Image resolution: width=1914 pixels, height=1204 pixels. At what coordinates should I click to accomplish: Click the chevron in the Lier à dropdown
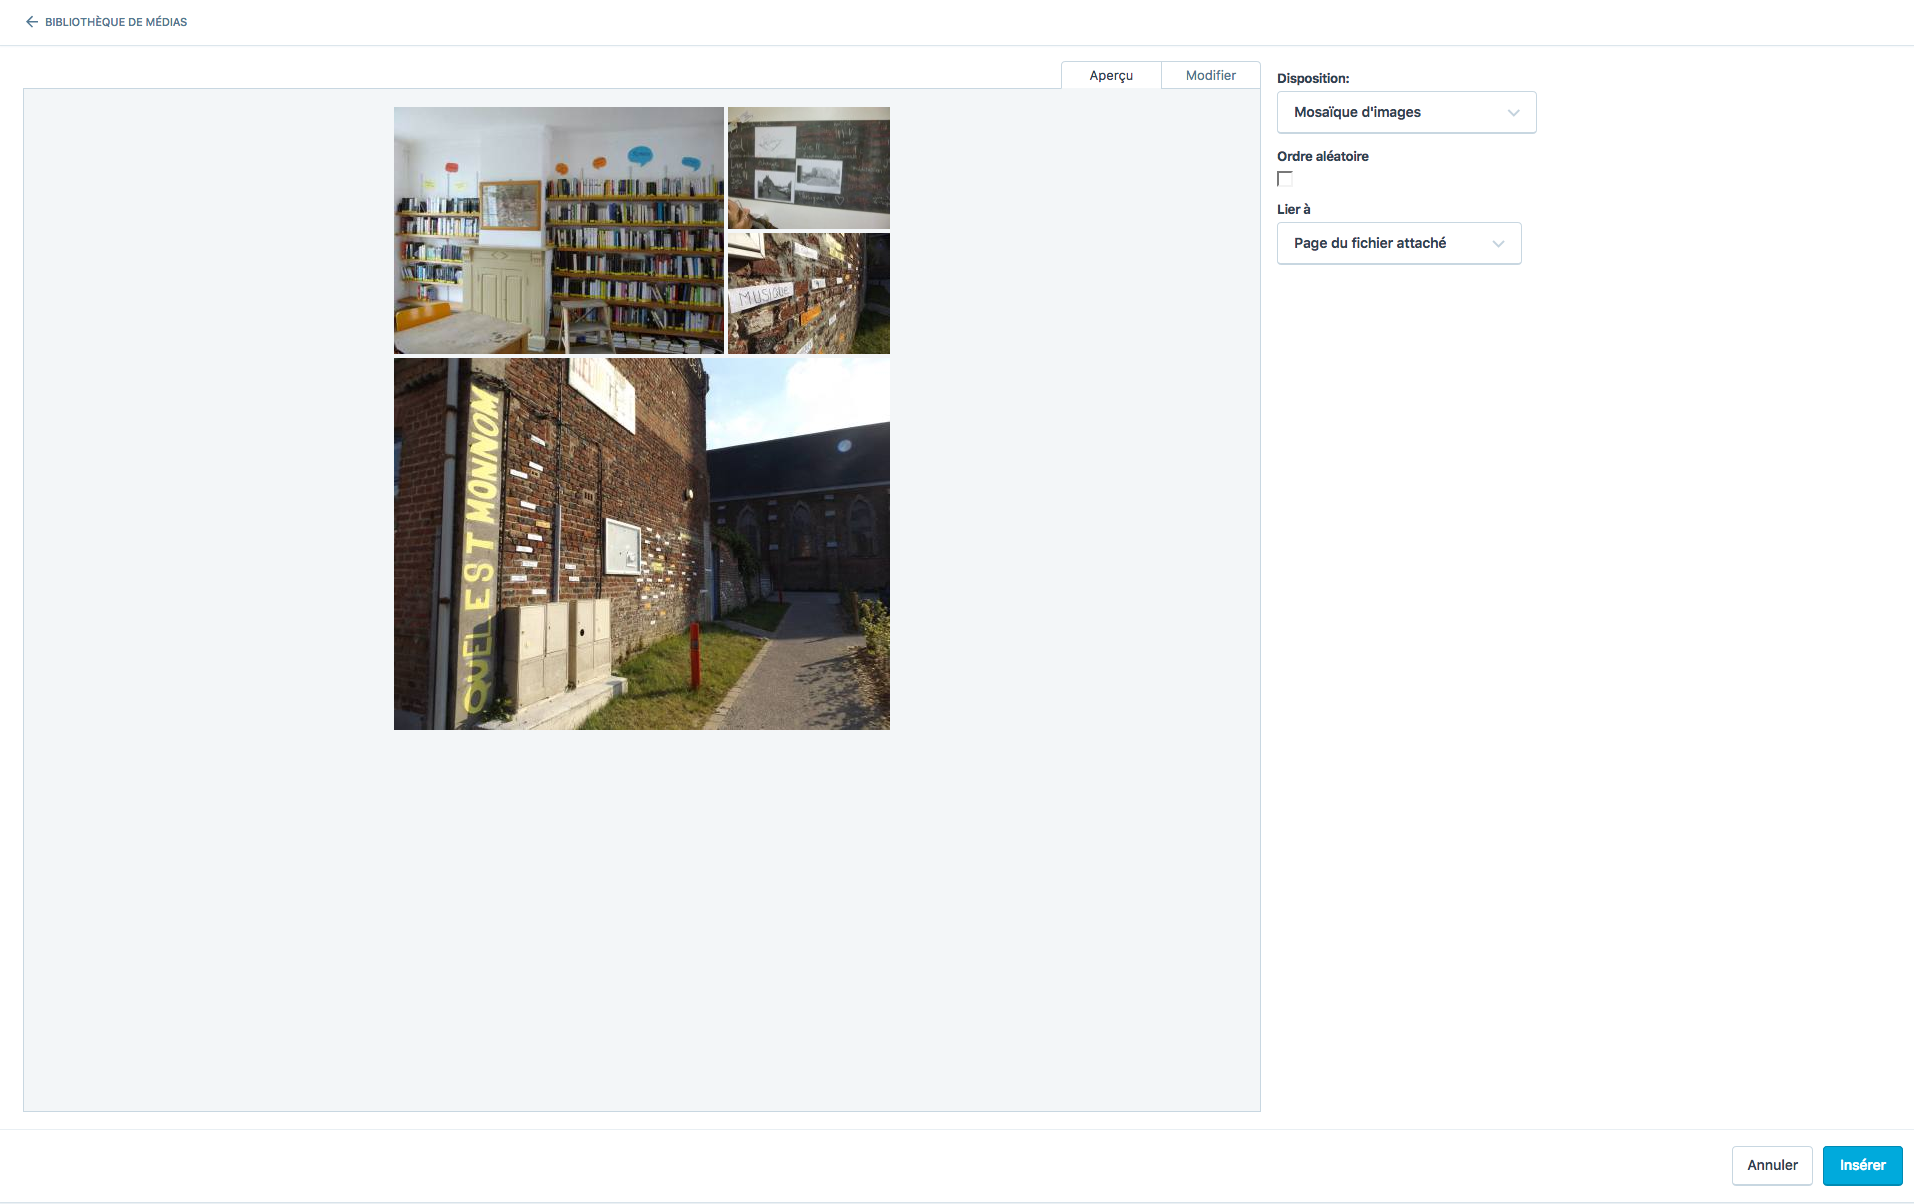(1498, 244)
